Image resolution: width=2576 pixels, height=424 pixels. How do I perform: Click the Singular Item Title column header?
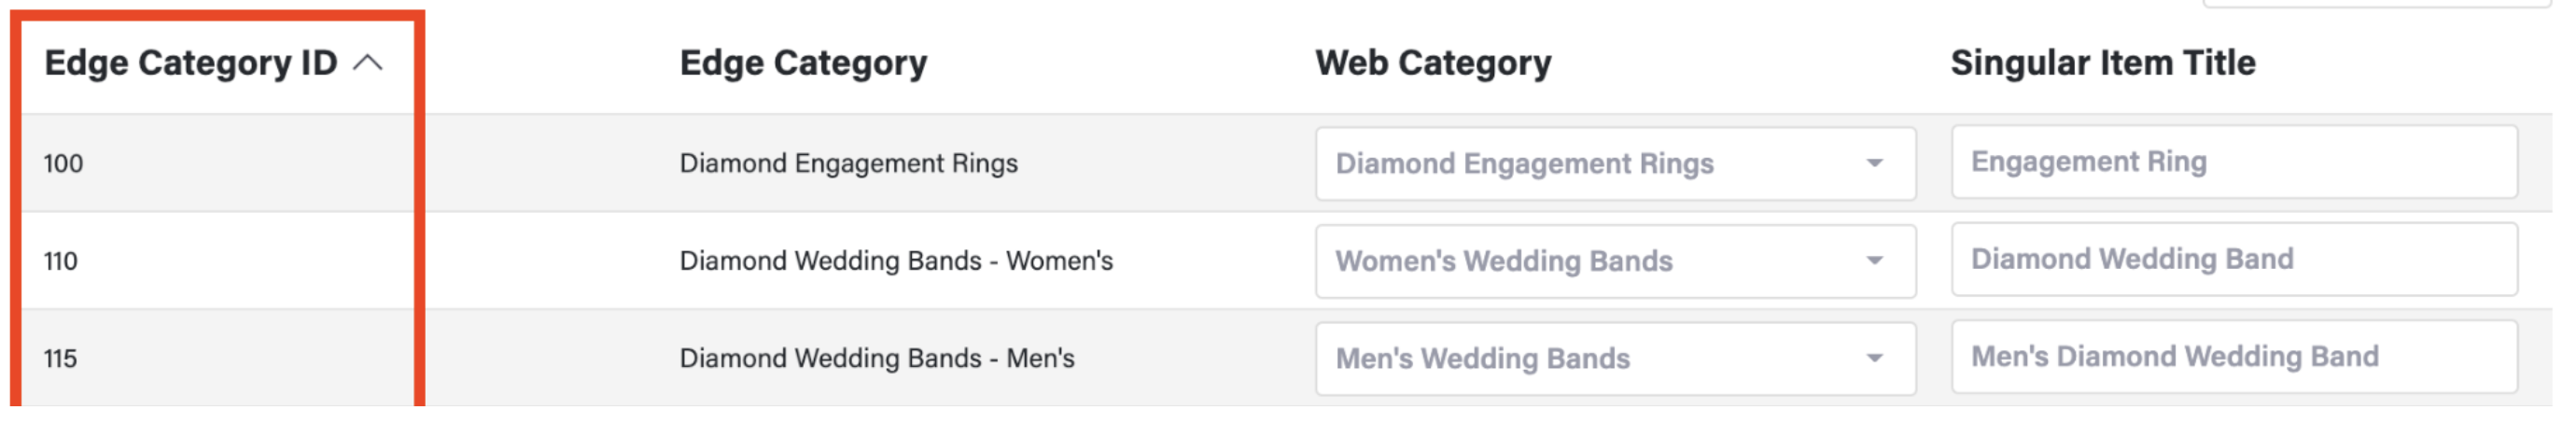[2102, 63]
